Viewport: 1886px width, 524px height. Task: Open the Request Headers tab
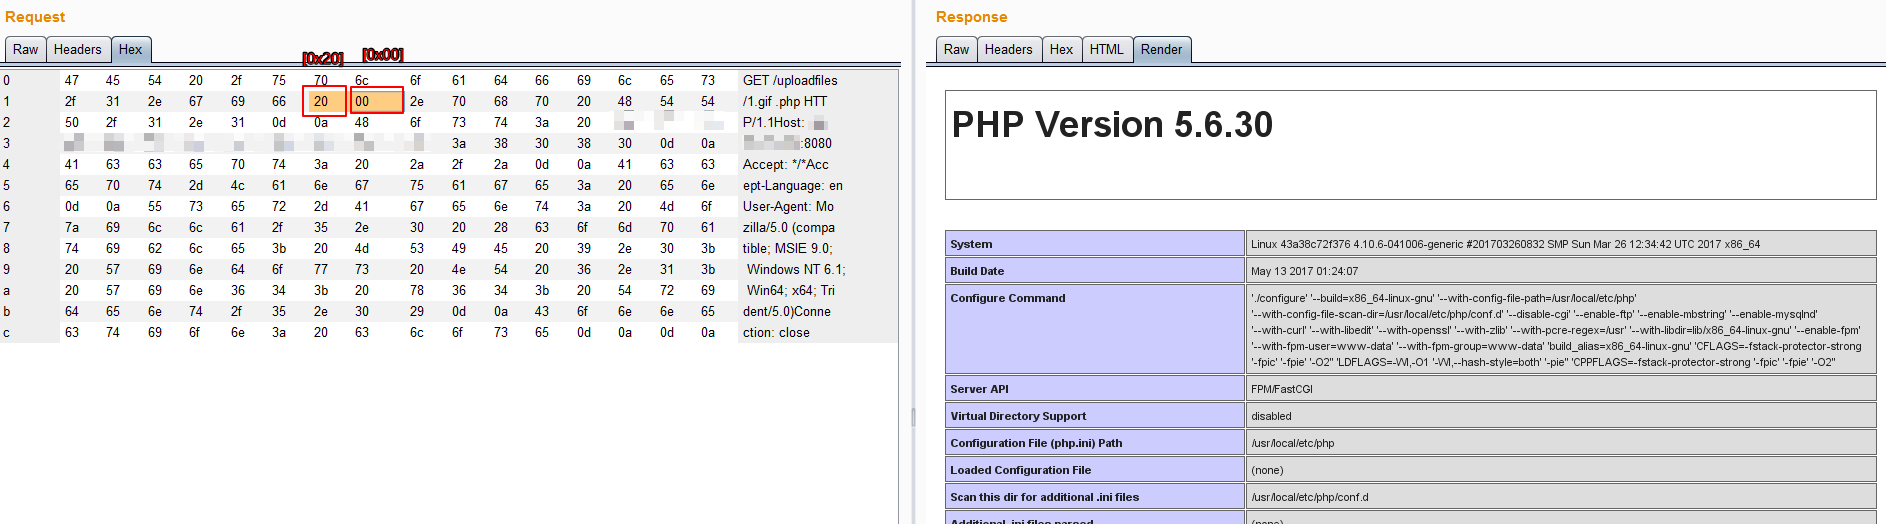[x=77, y=50]
